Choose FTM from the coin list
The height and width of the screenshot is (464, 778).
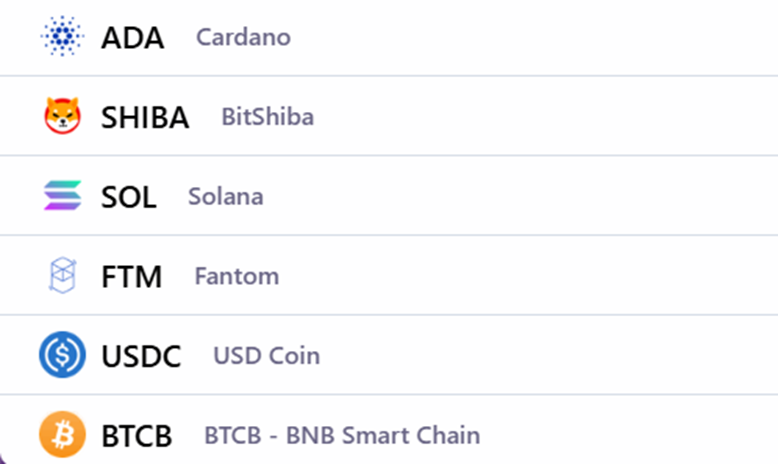(x=131, y=277)
